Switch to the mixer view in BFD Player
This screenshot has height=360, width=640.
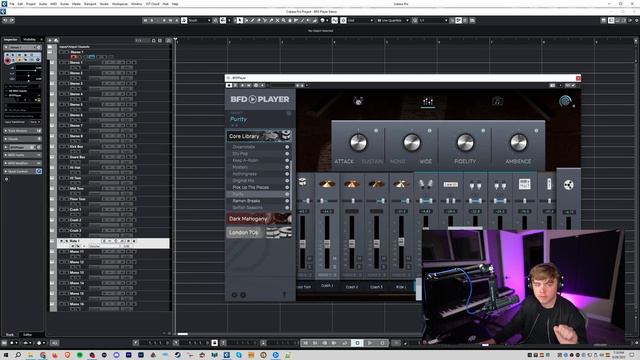pos(427,101)
